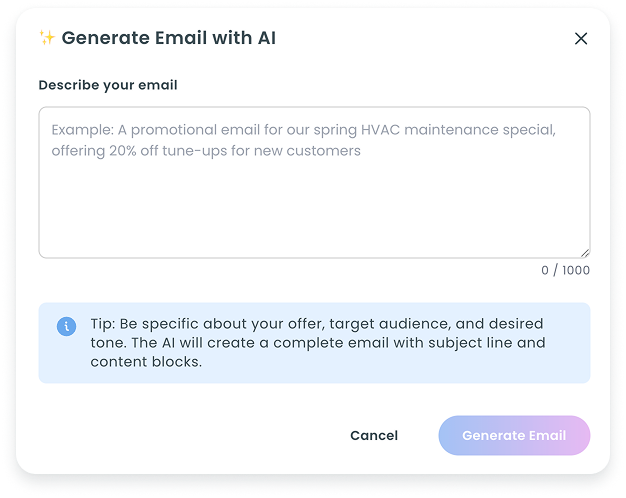
Task: Click the blue info icon in the tip
Action: [x=66, y=326]
